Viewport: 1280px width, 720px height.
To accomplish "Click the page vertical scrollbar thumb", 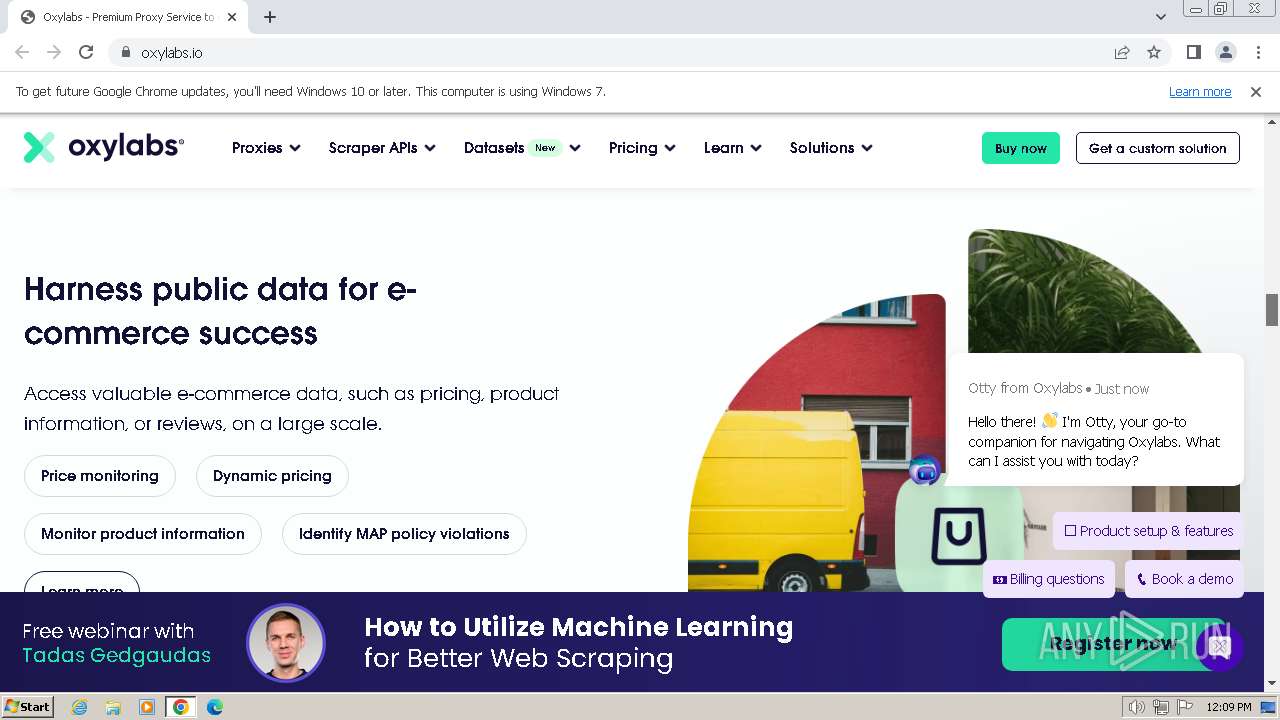I will (1272, 310).
